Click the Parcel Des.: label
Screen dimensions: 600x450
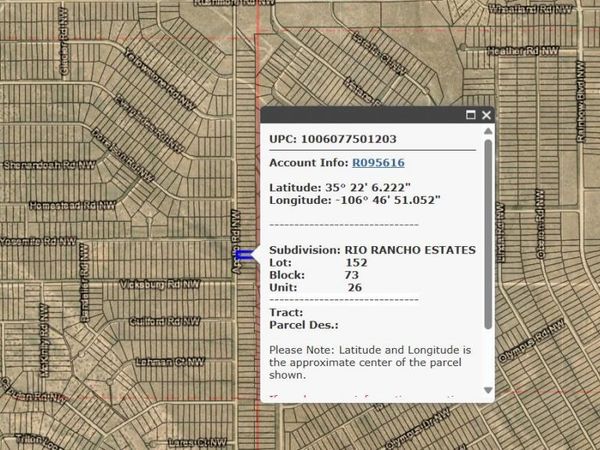304,325
